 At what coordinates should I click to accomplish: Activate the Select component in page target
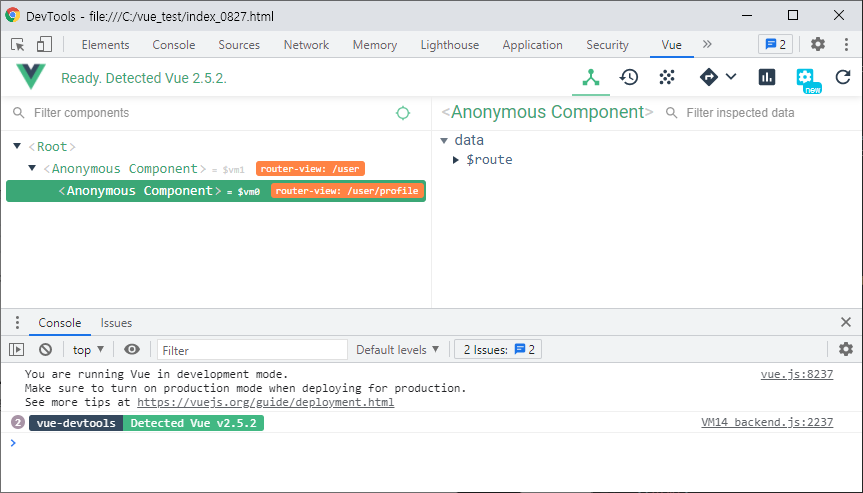coord(403,113)
